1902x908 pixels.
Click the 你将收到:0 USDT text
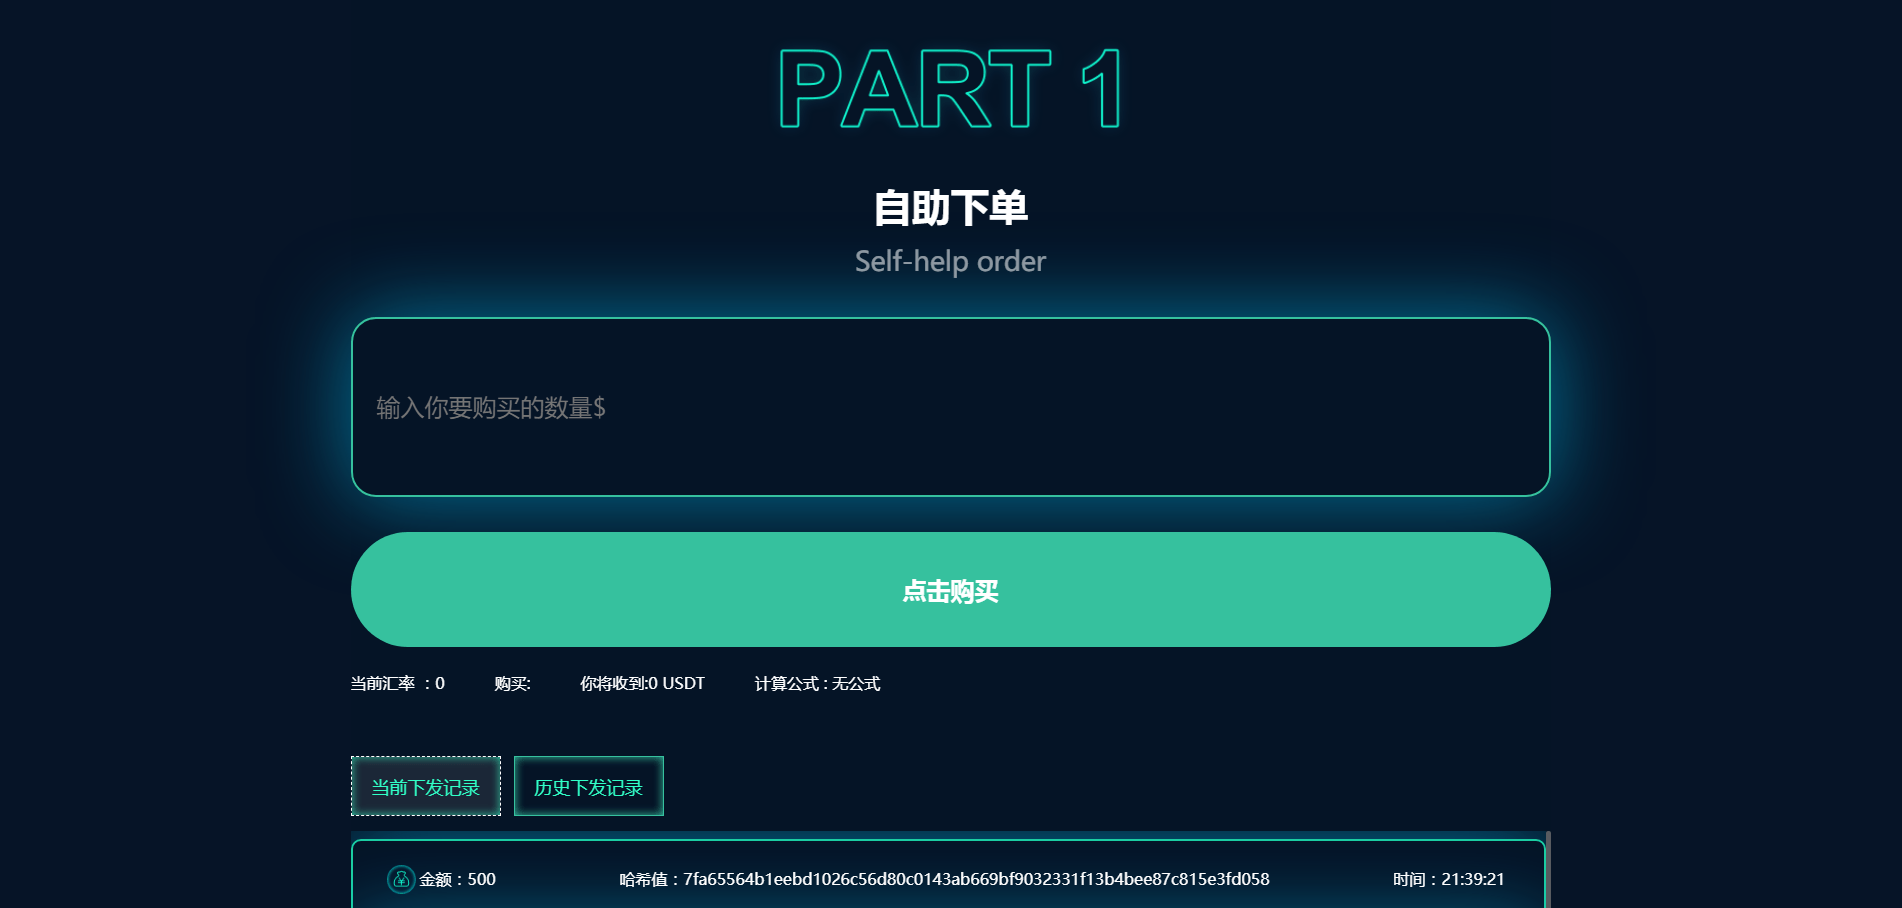[640, 683]
